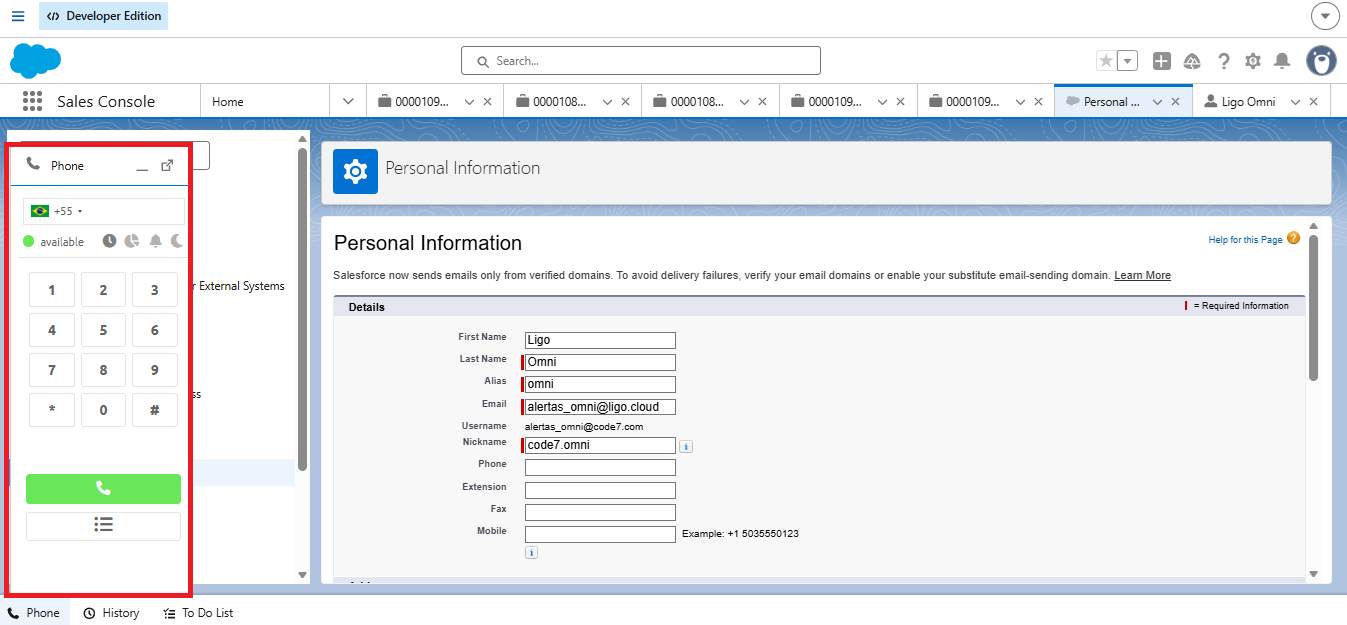Click the Developer Edition badge
The height and width of the screenshot is (625, 1347).
(x=104, y=16)
